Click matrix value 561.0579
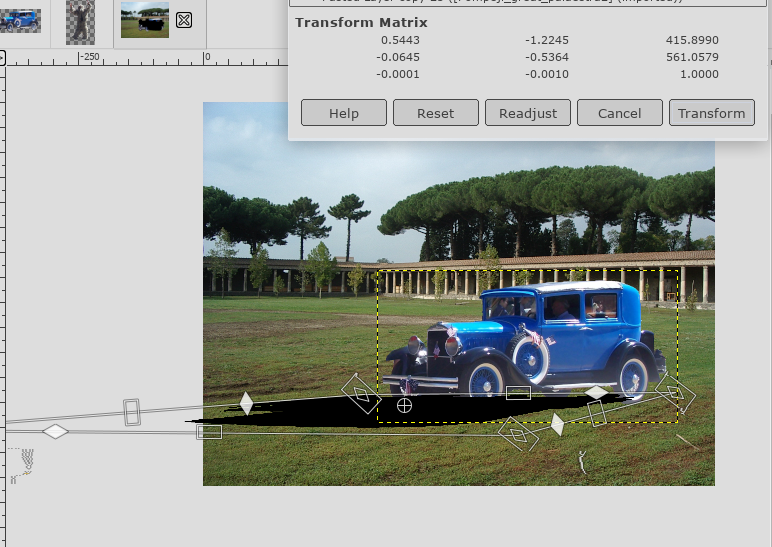772x547 pixels. tap(692, 57)
